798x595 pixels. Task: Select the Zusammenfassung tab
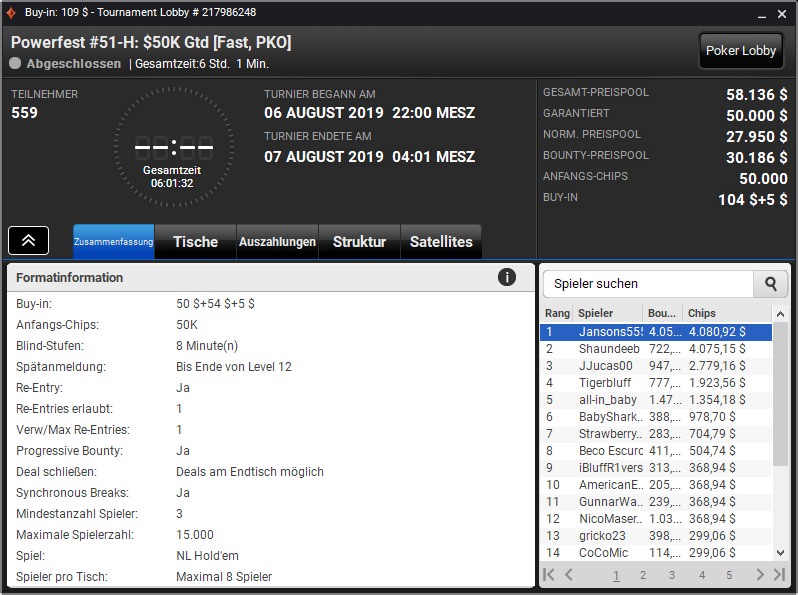pos(113,242)
